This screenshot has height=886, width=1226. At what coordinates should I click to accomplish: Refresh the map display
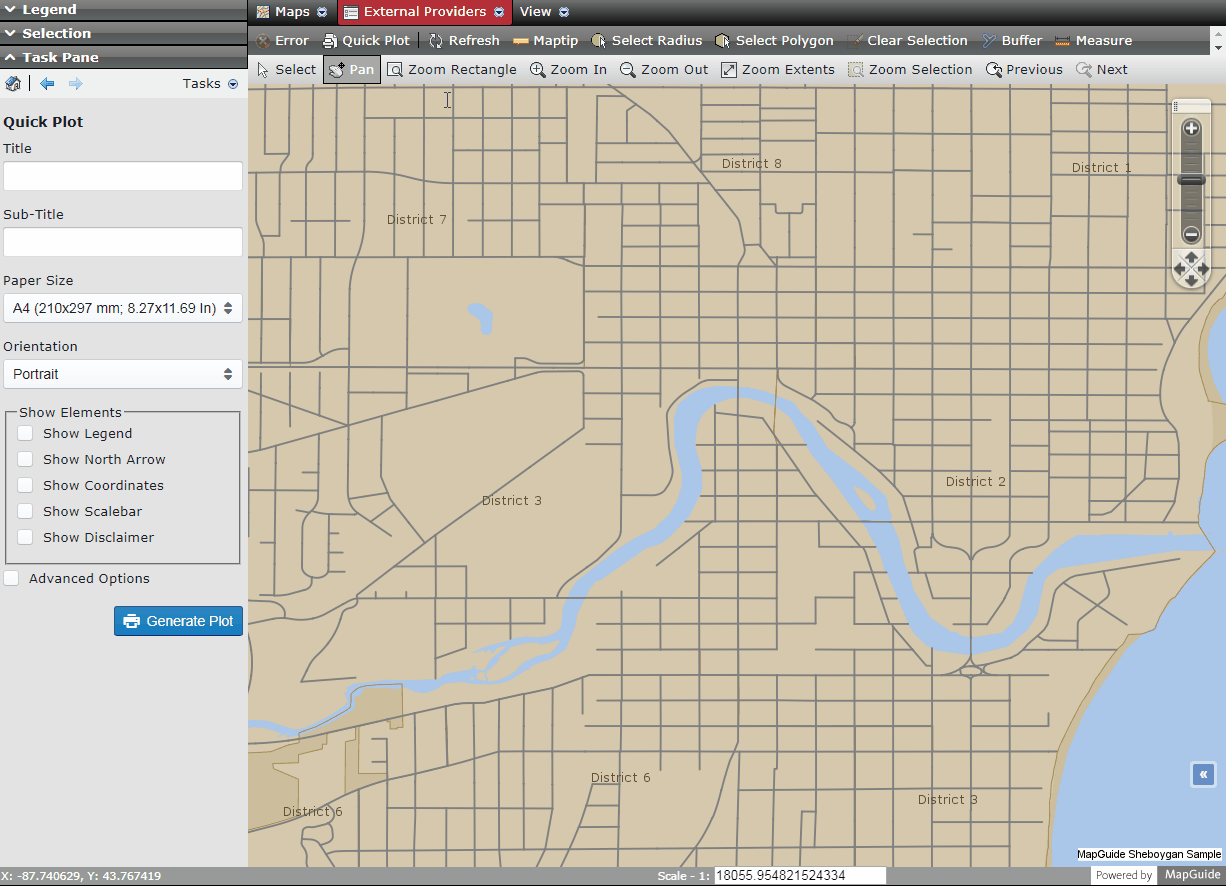pyautogui.click(x=464, y=41)
